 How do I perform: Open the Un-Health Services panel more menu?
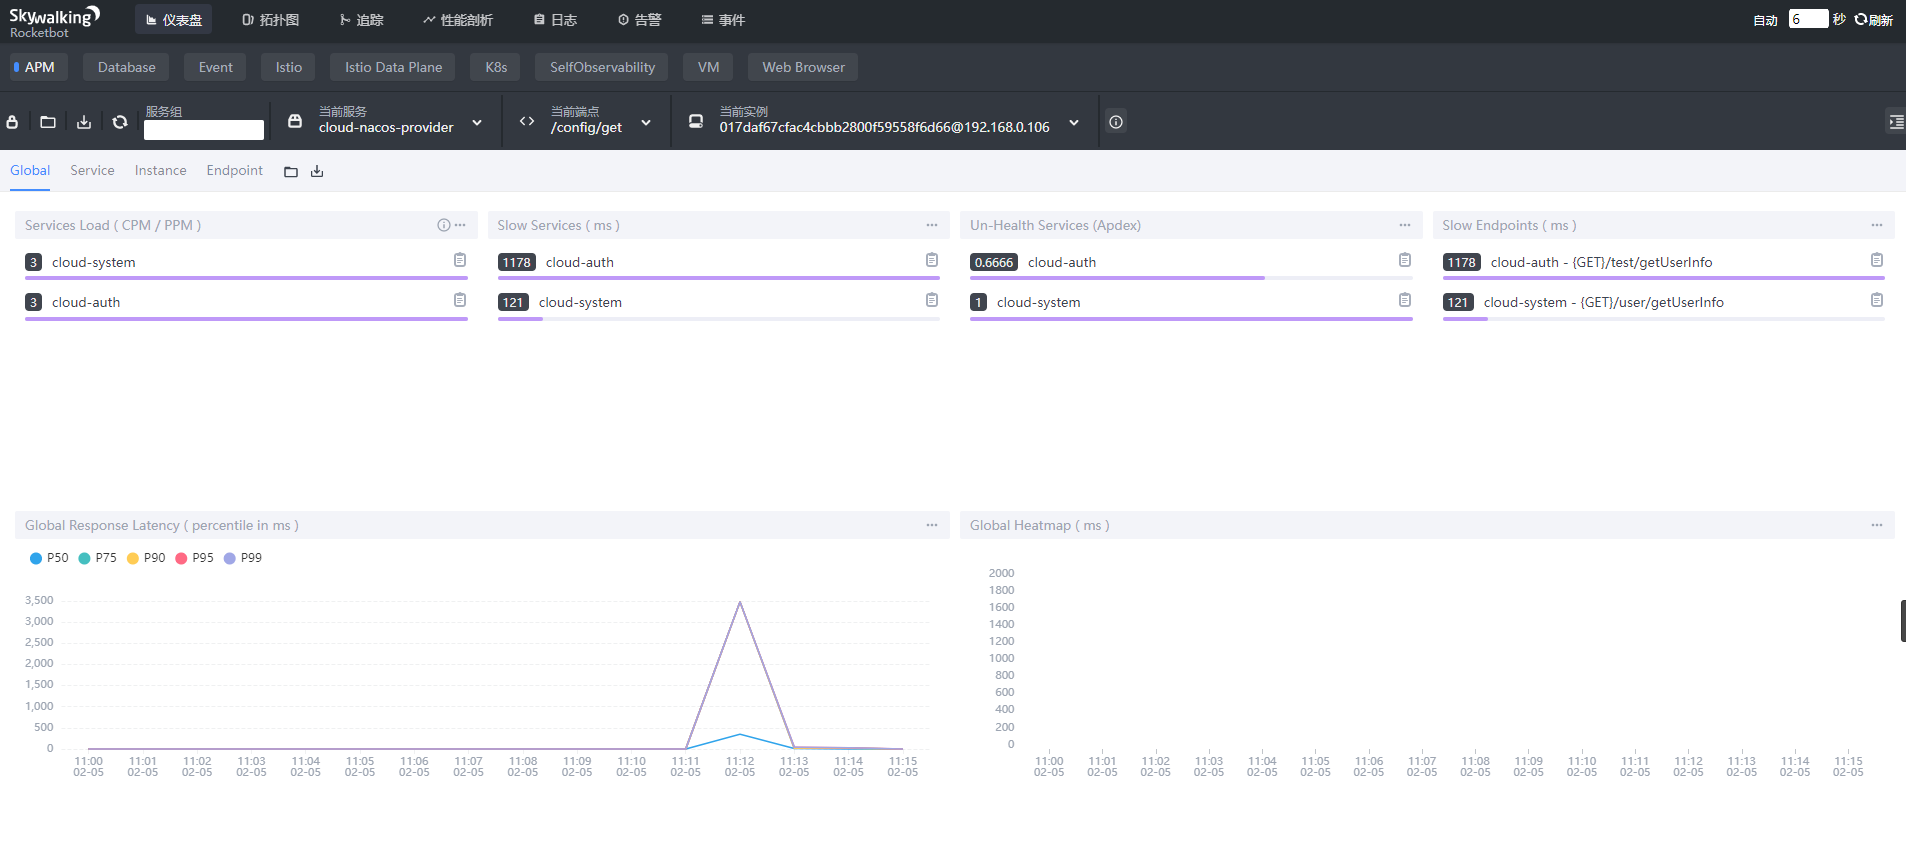tap(1405, 225)
